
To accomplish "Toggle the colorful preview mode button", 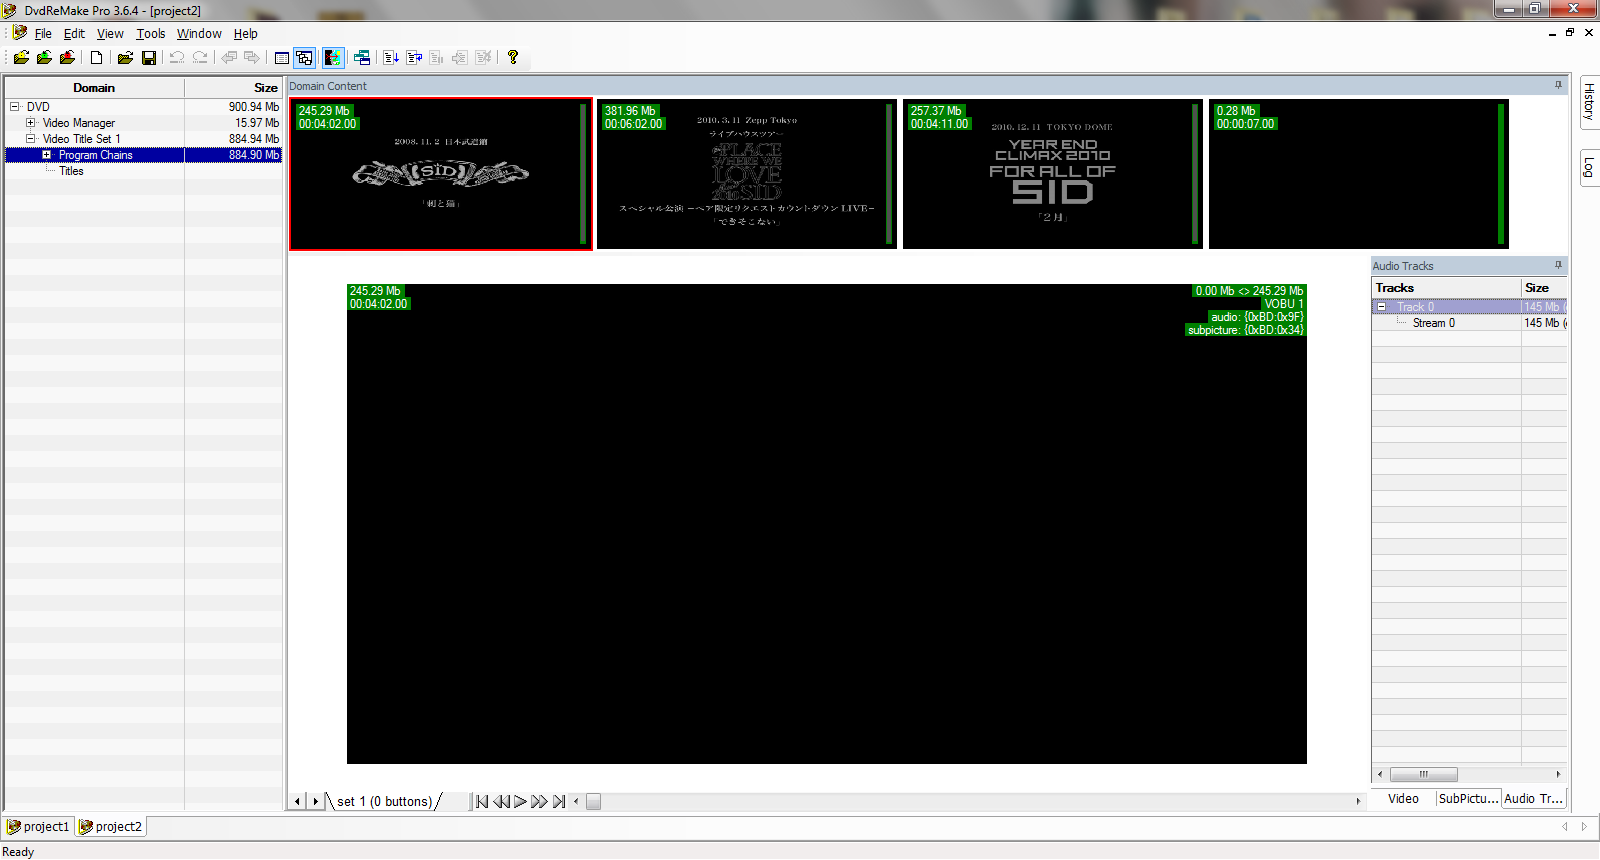I will click(332, 58).
